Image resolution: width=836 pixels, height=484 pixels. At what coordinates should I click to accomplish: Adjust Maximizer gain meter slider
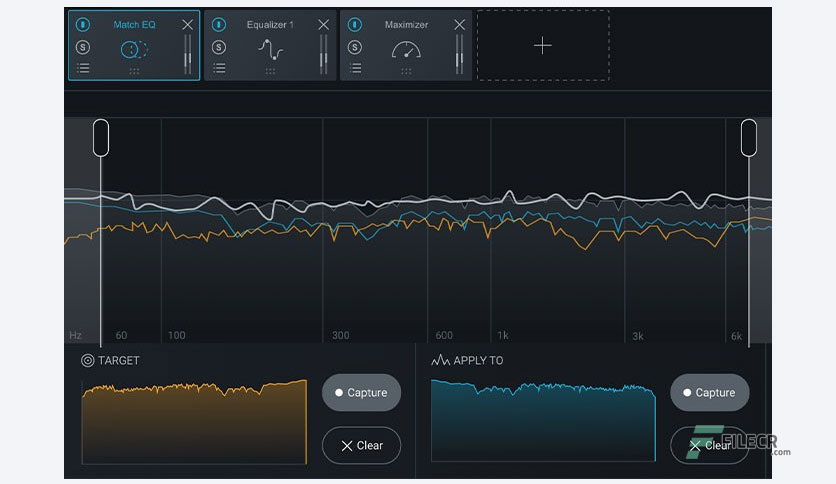tap(459, 54)
